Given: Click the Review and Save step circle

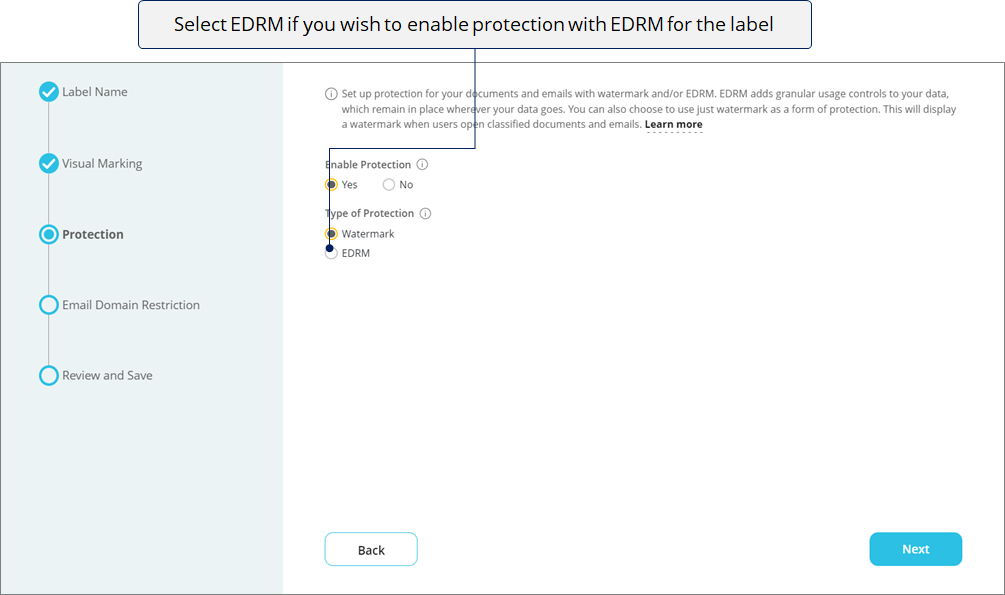Looking at the screenshot, I should pos(49,376).
